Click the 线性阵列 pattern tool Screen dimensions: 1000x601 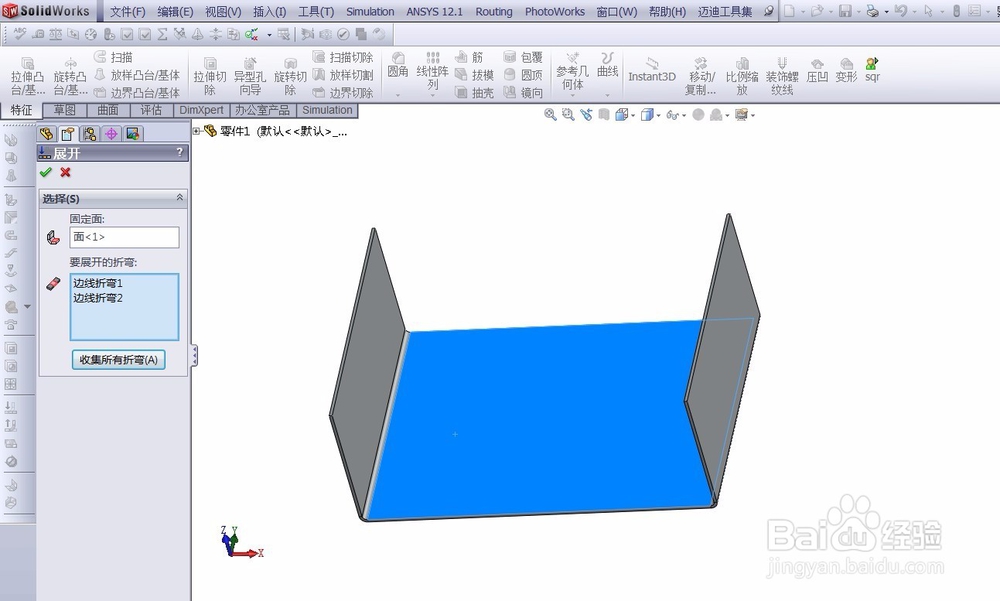(432, 71)
